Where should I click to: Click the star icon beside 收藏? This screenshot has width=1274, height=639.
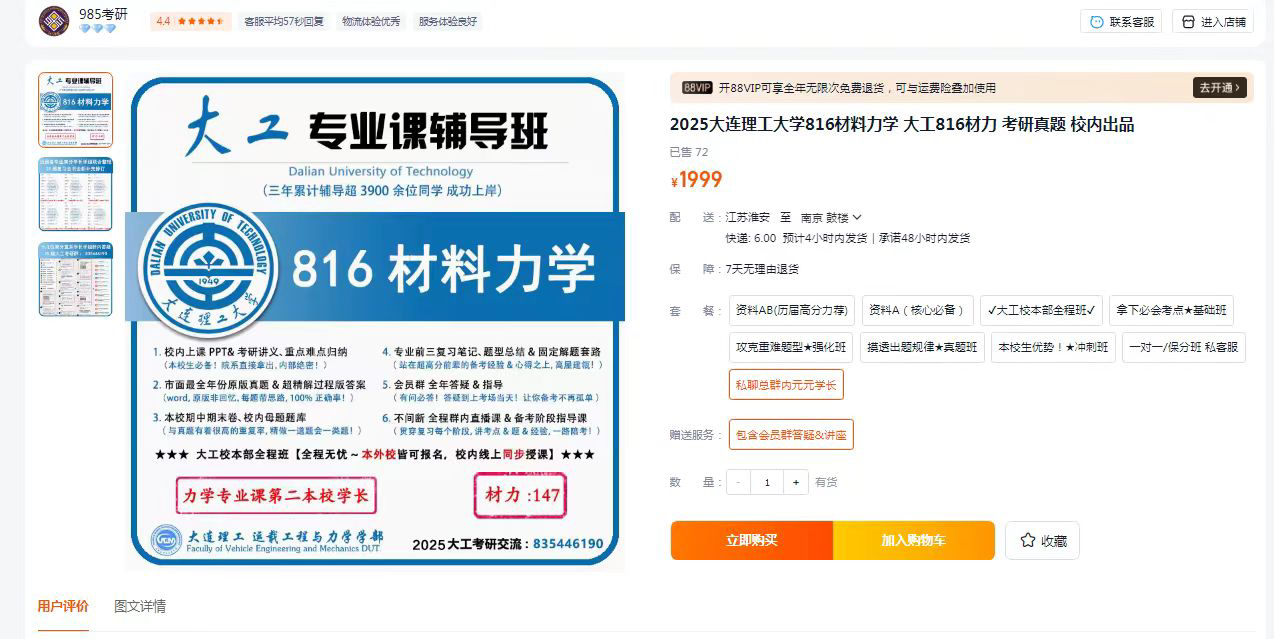(x=1027, y=540)
